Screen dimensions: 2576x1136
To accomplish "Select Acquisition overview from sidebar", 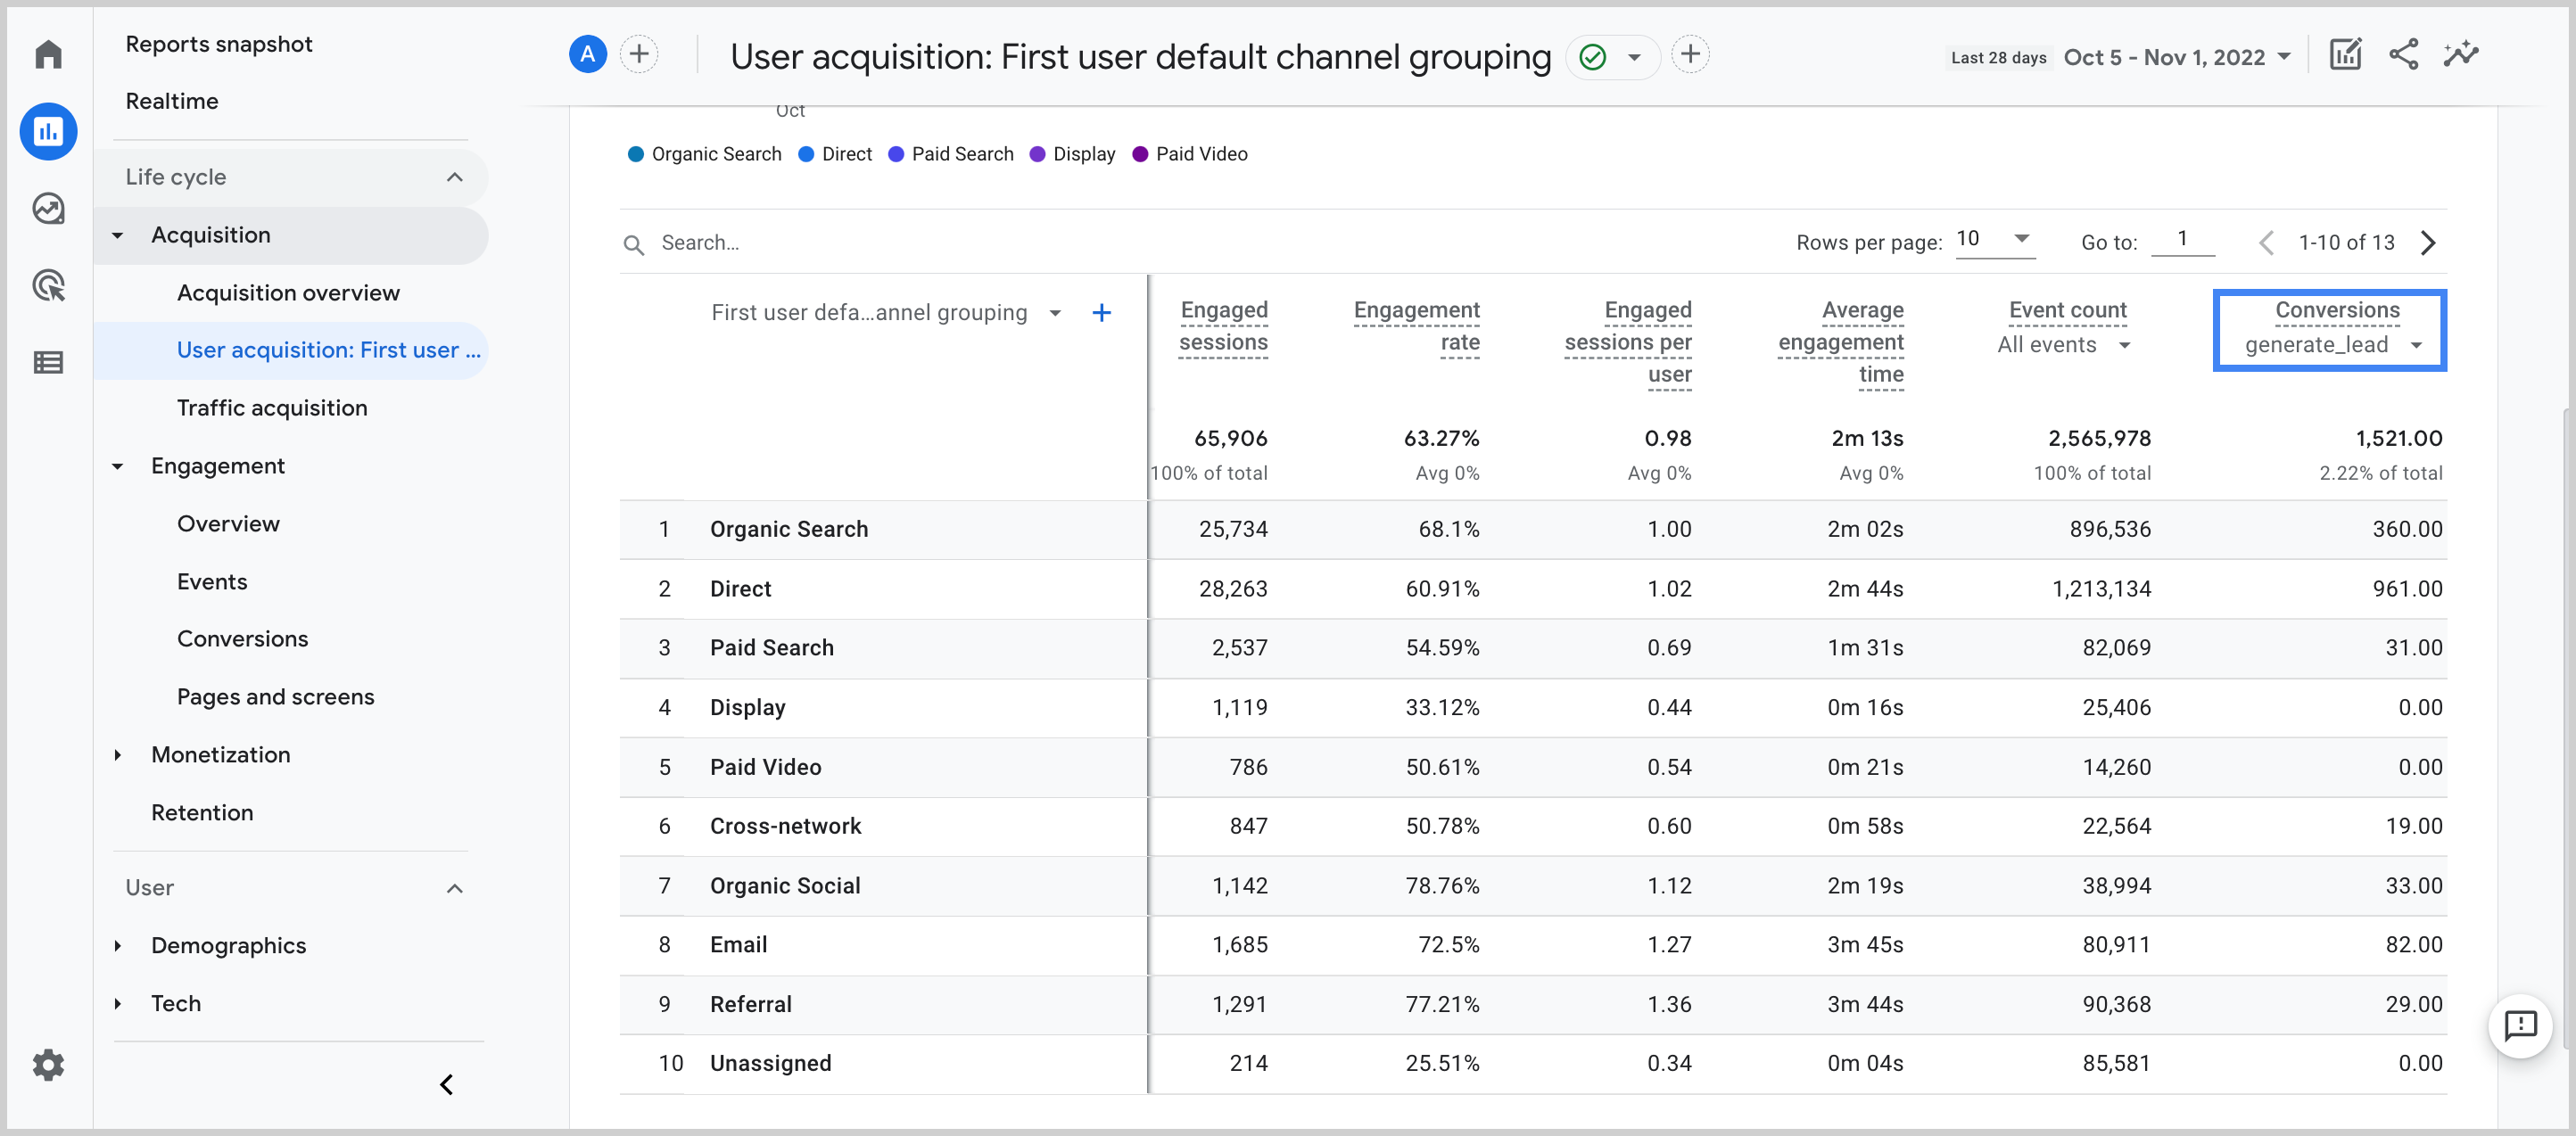I will pos(289,292).
